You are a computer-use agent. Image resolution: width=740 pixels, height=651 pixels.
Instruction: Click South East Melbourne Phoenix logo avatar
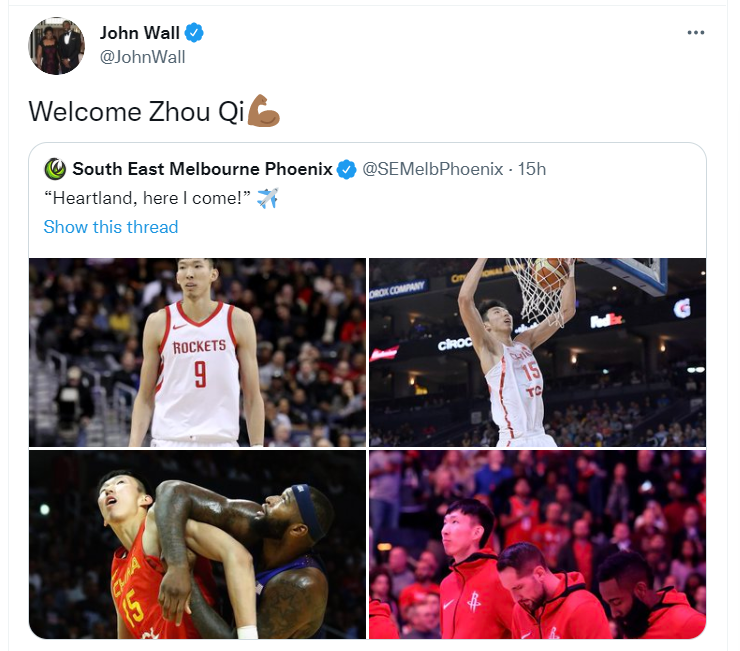pyautogui.click(x=55, y=169)
